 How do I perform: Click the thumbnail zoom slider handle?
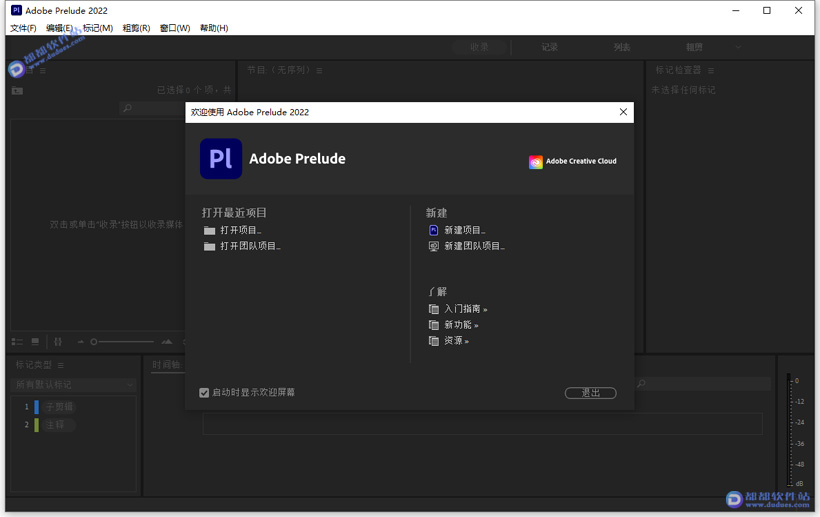[x=94, y=342]
